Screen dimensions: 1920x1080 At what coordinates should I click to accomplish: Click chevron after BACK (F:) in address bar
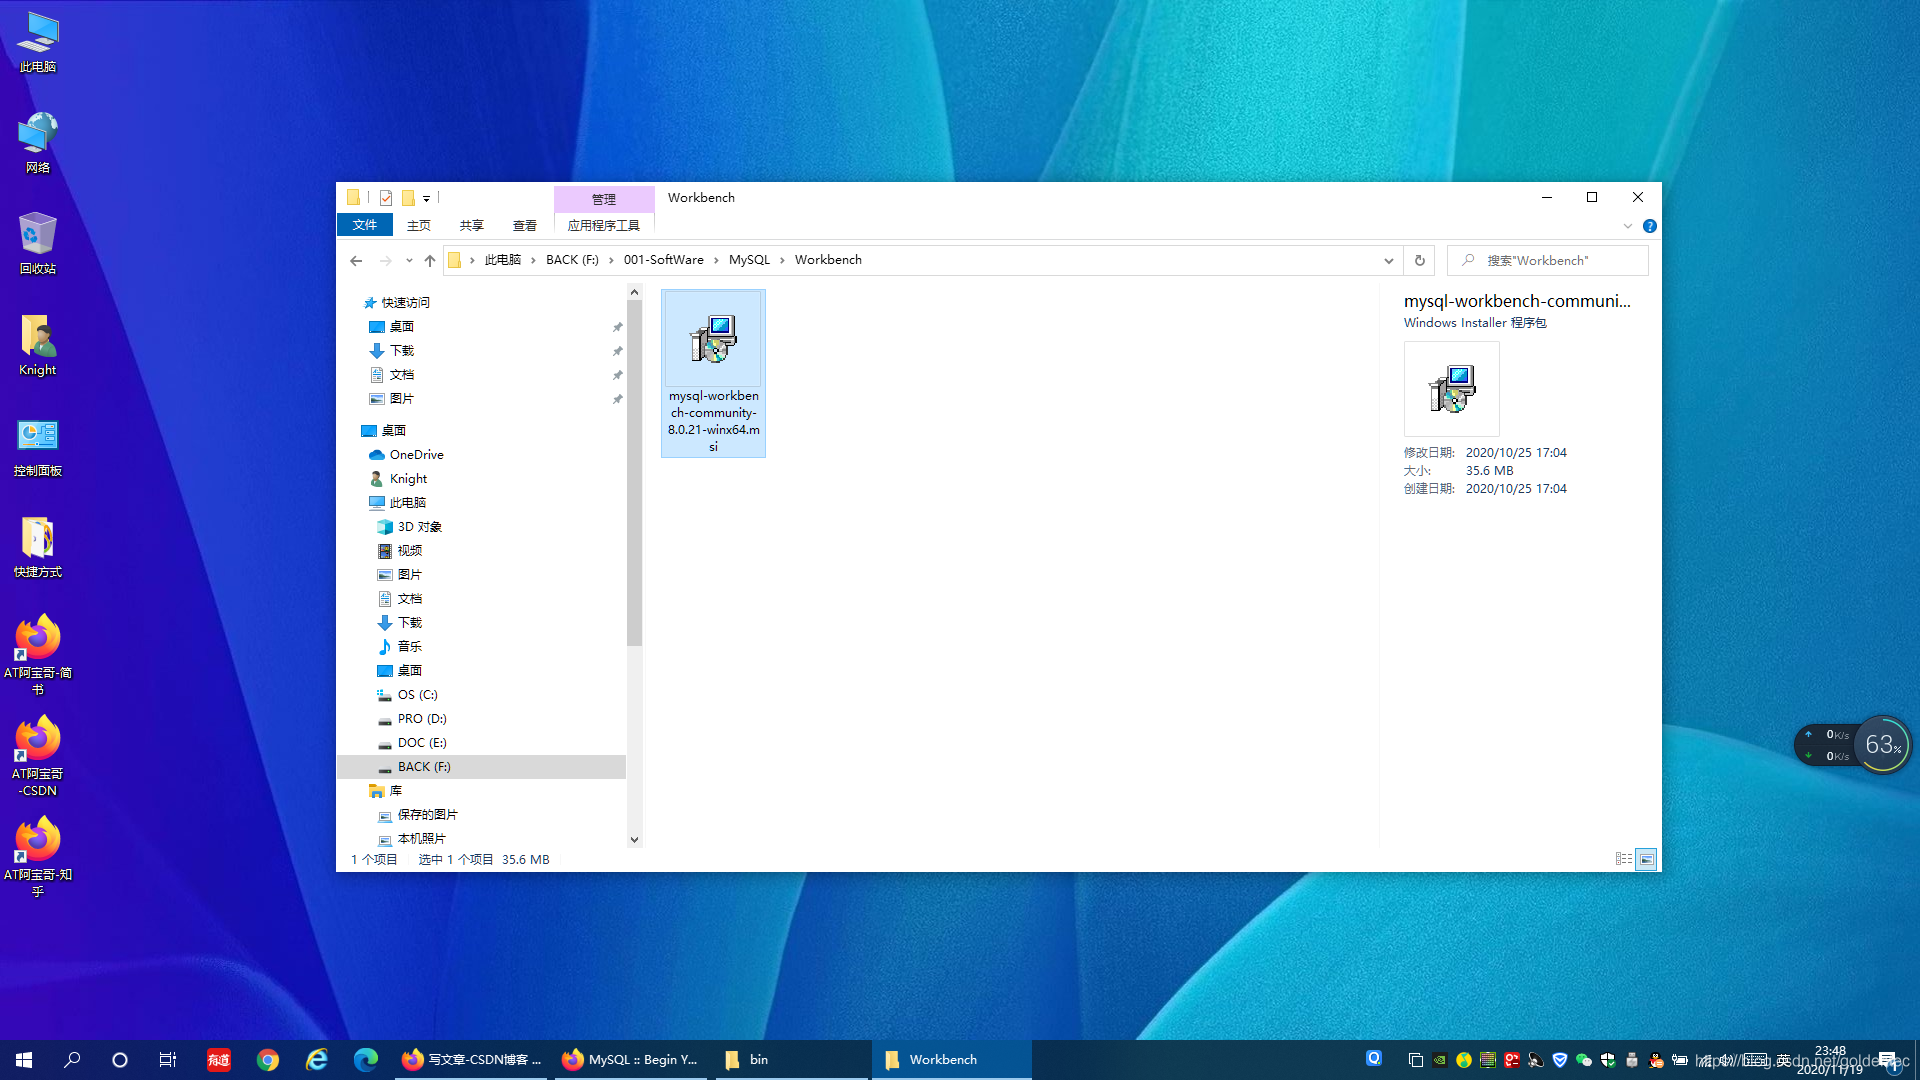click(x=611, y=260)
